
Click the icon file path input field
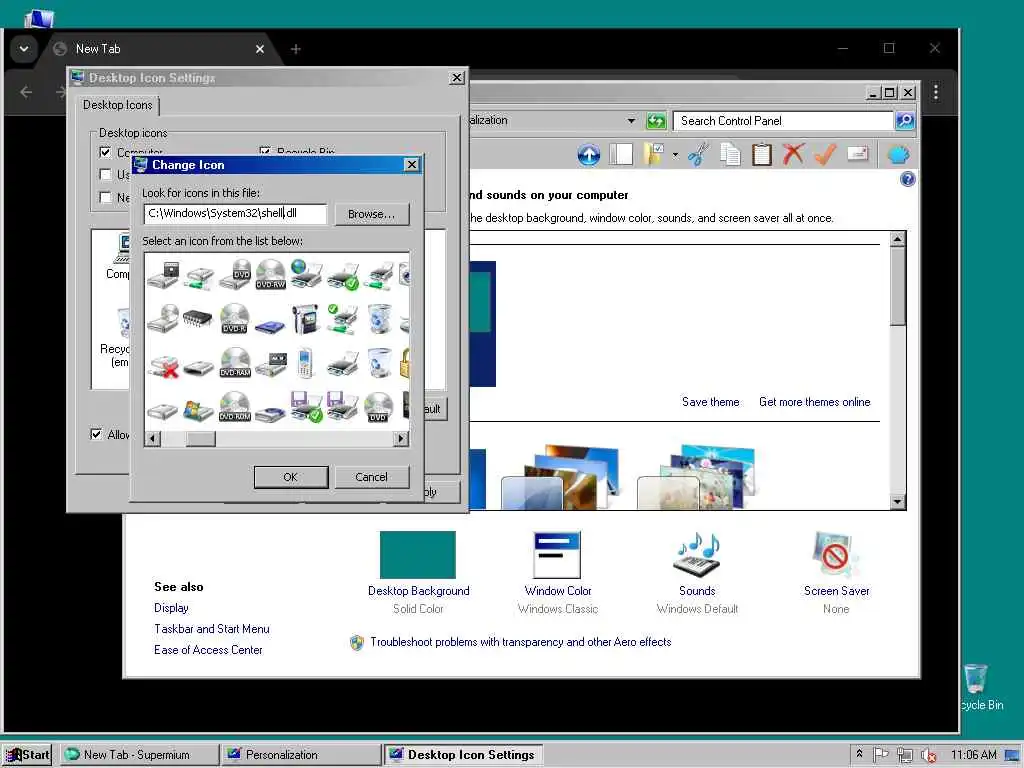coord(235,214)
